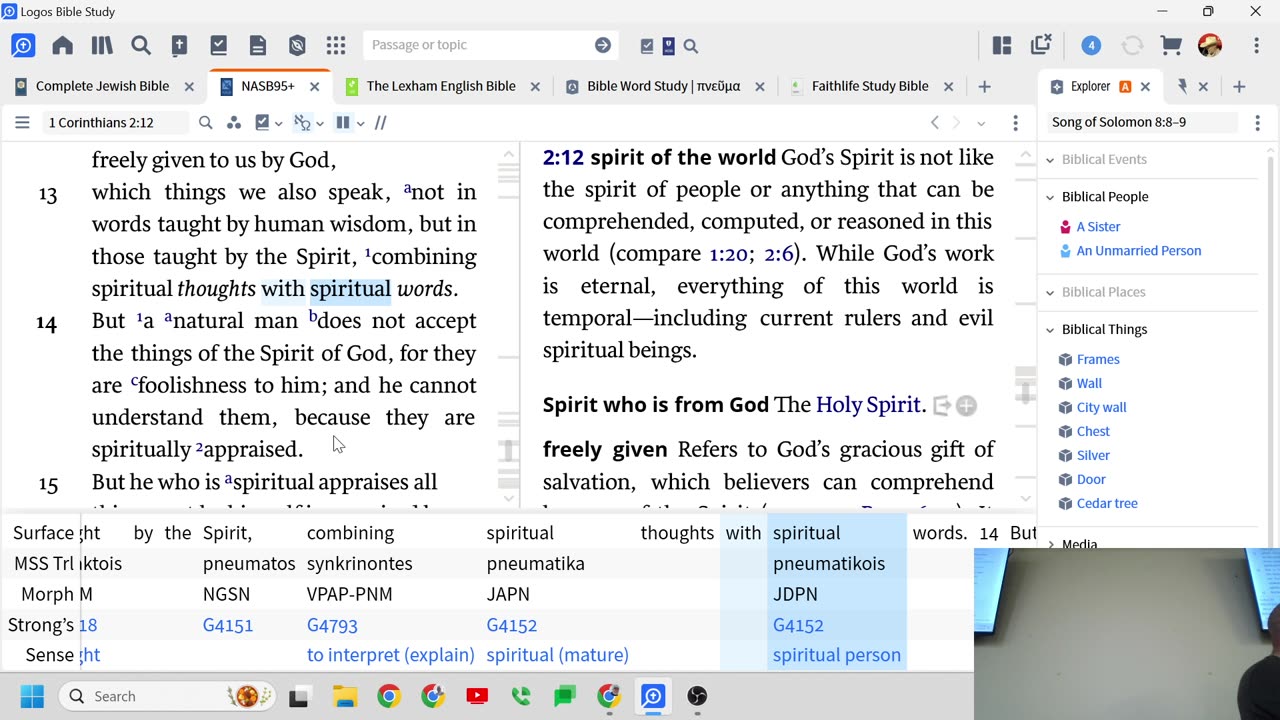Image resolution: width=1280 pixels, height=720 pixels.
Task: Collapse the Biblical People section
Action: coord(1050,197)
